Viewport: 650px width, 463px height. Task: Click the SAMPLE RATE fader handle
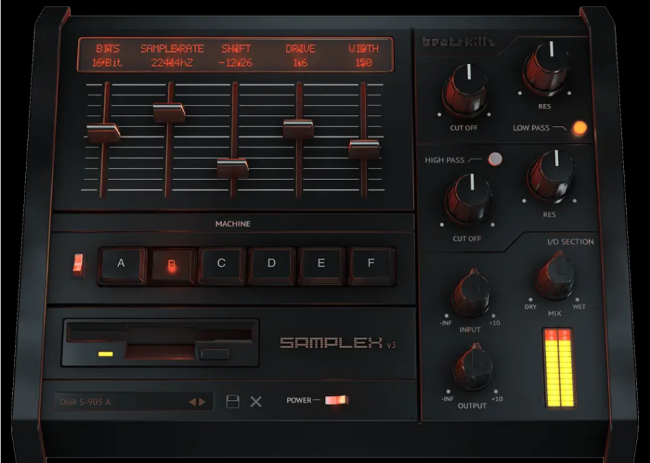click(x=169, y=112)
